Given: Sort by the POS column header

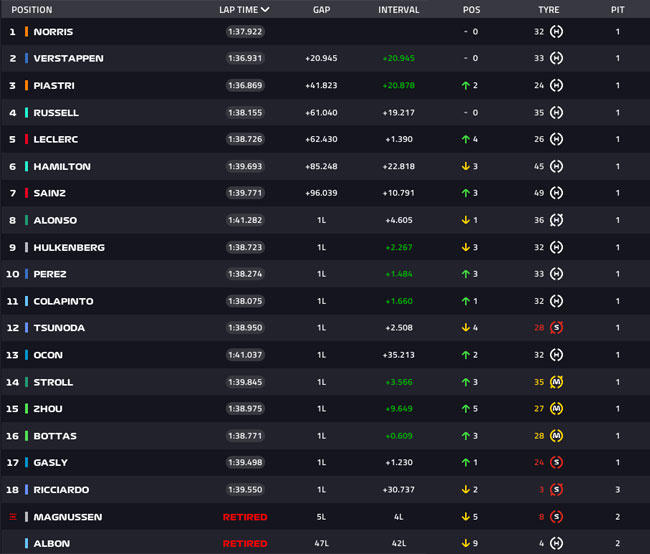Looking at the screenshot, I should pyautogui.click(x=471, y=10).
